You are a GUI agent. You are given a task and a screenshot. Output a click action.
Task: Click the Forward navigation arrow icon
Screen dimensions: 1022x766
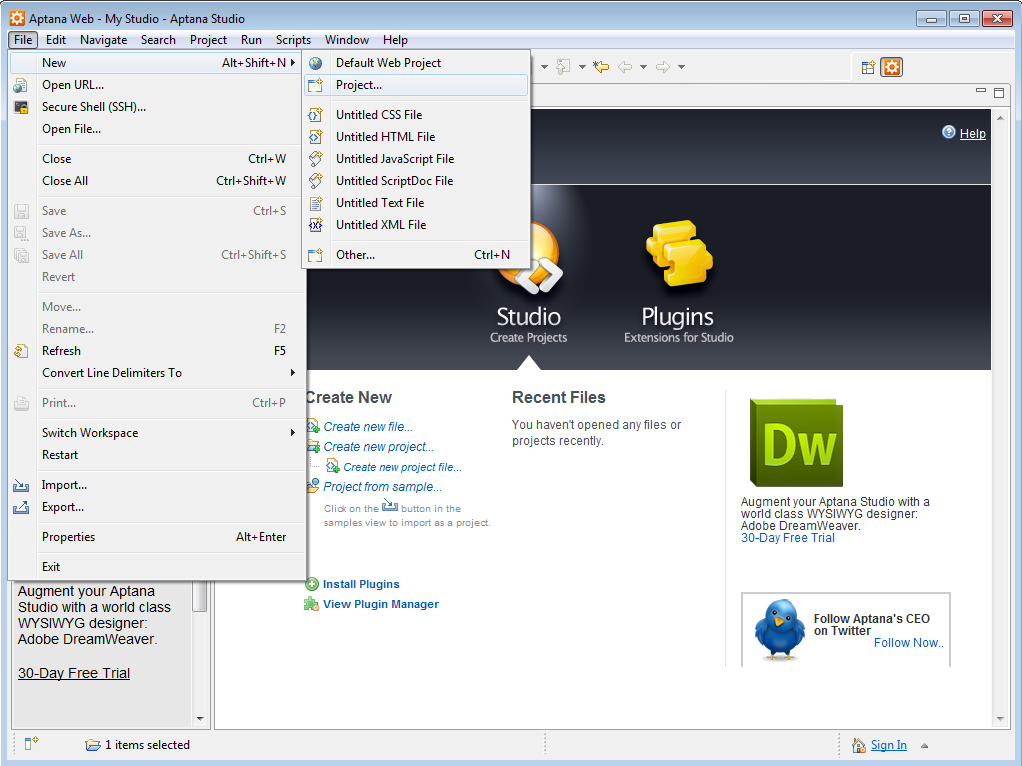pos(663,66)
